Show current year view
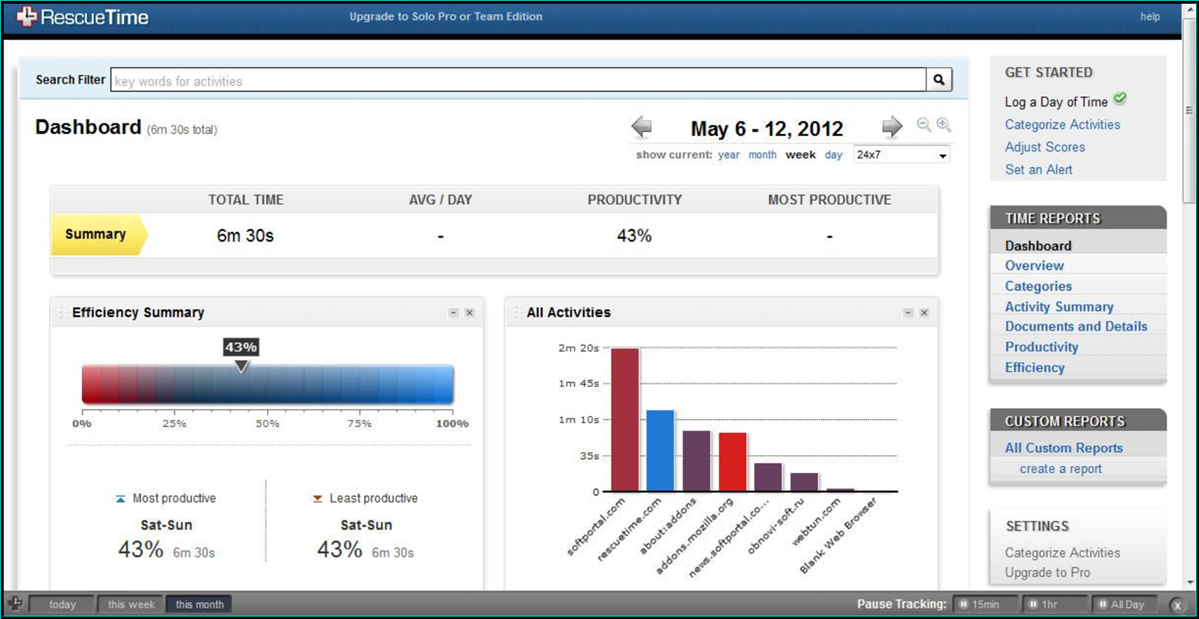Viewport: 1199px width, 619px height. coord(729,155)
